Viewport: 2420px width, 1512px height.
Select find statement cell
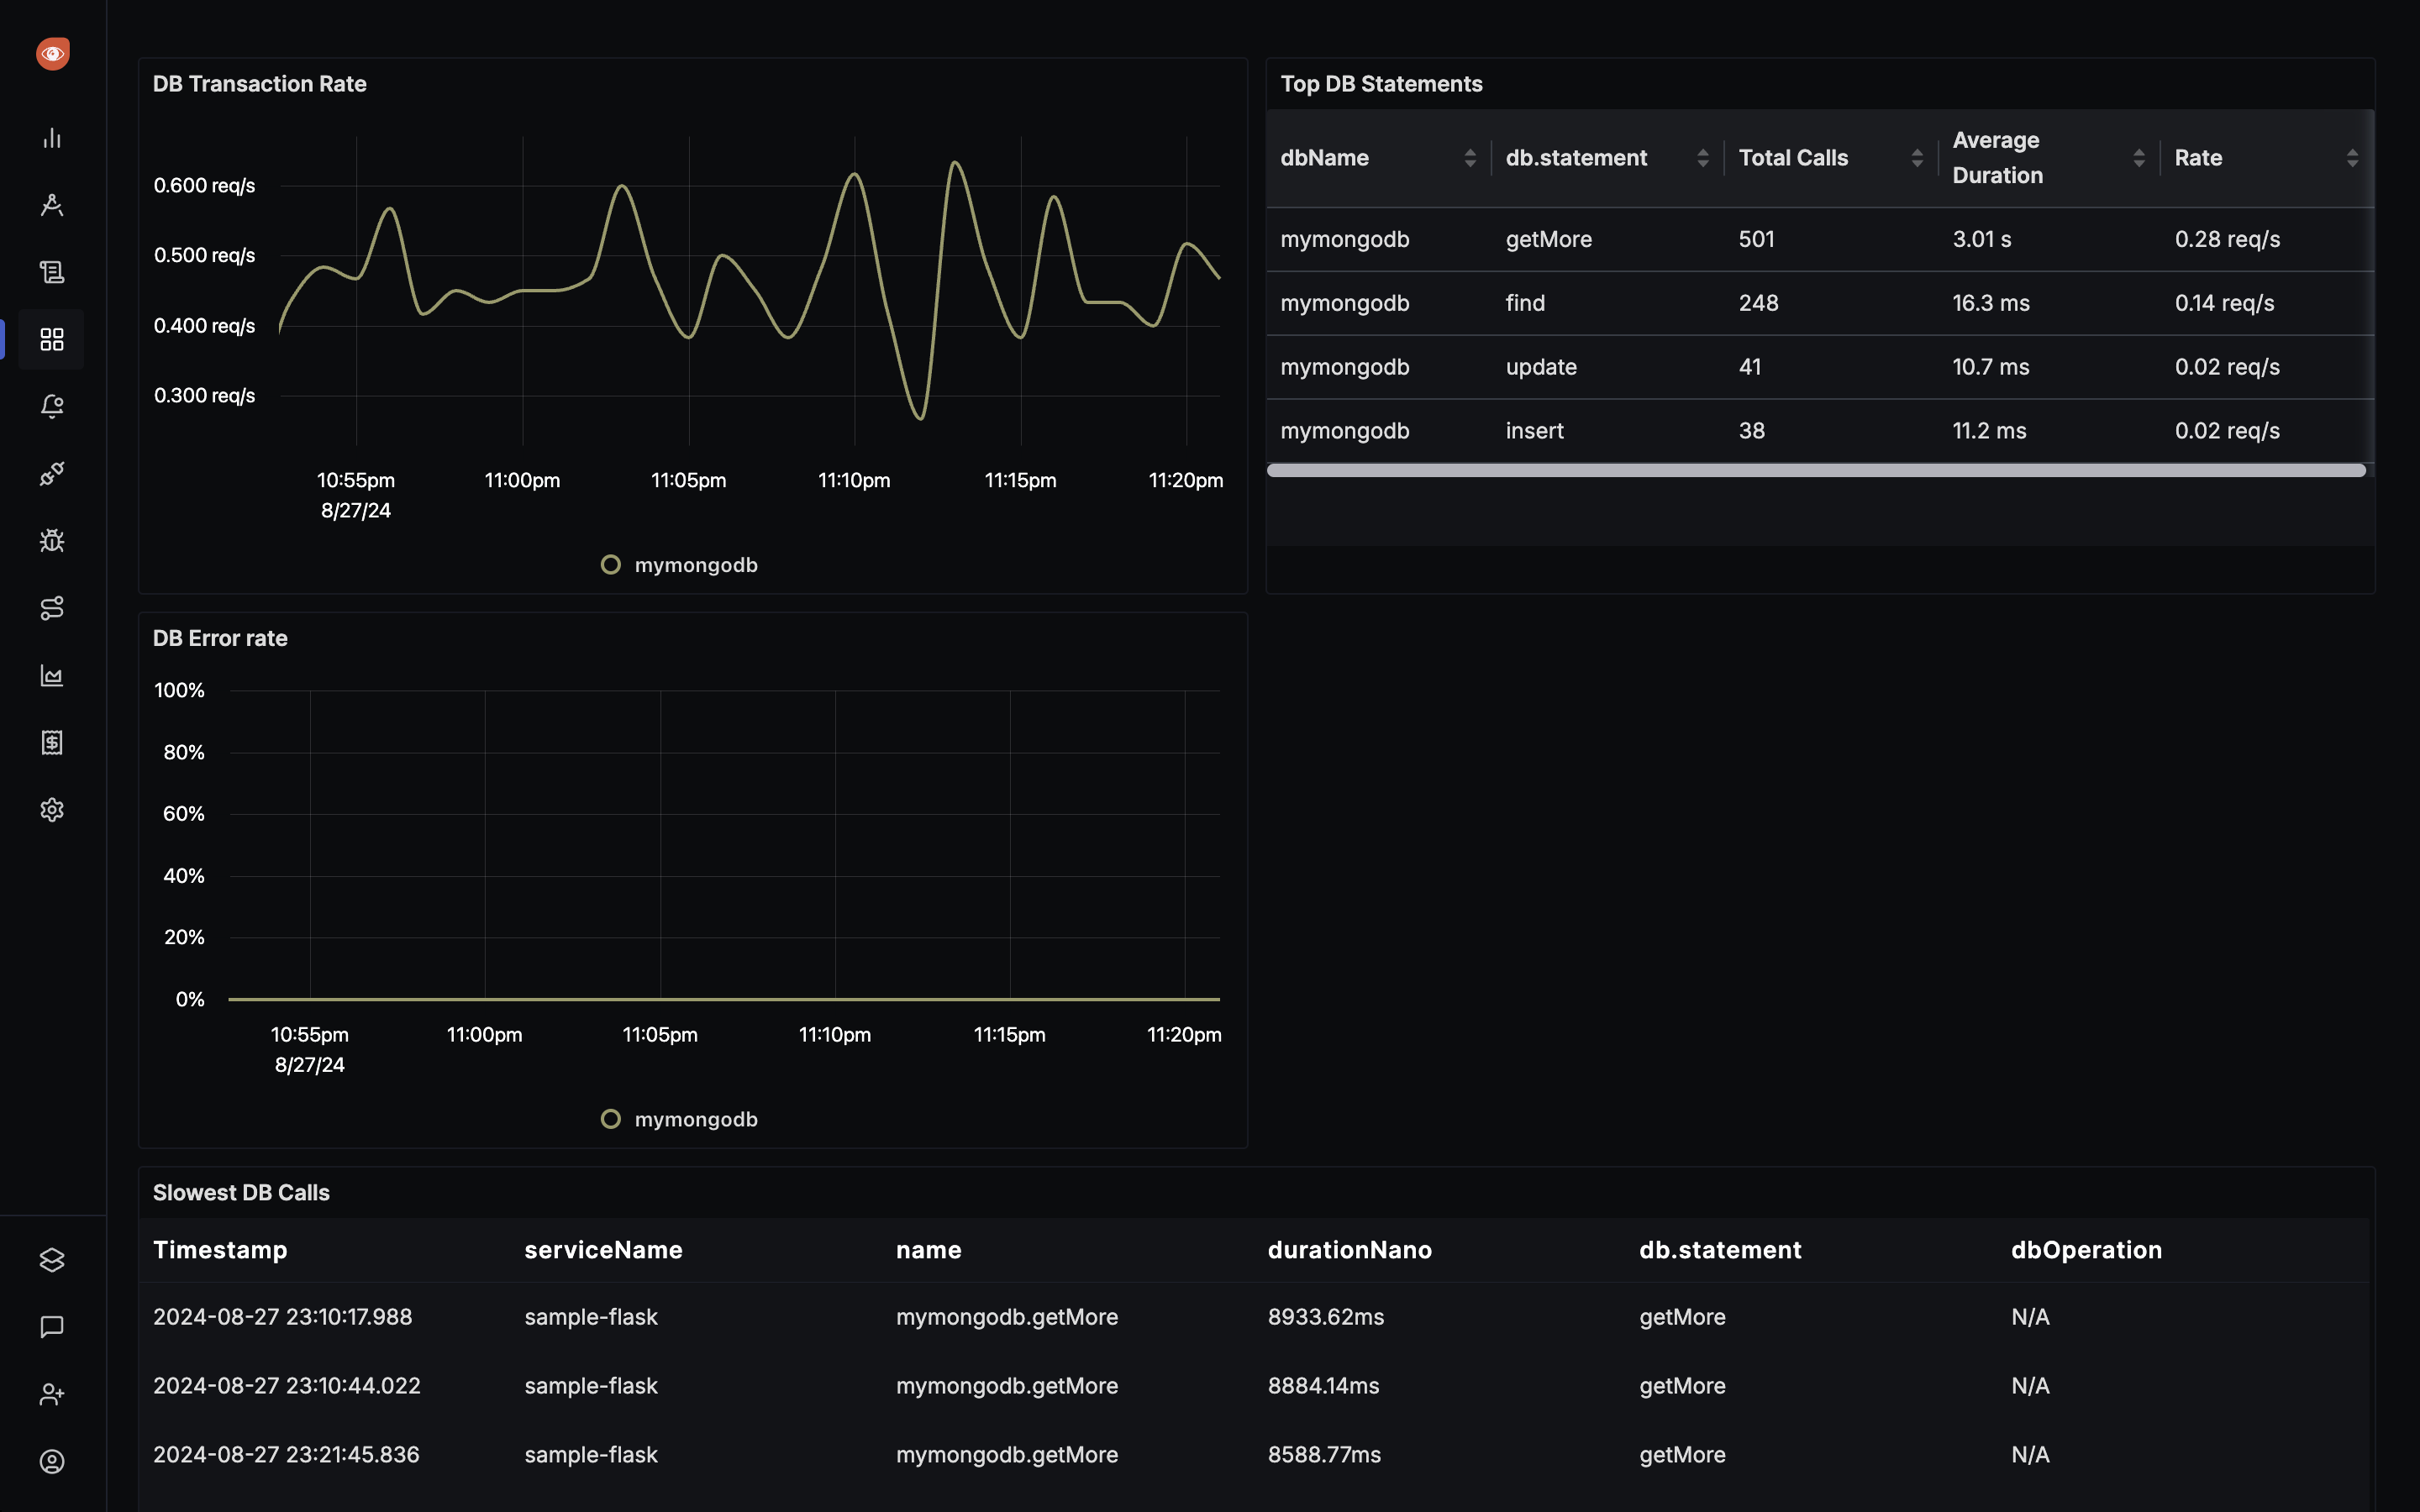coord(1525,303)
